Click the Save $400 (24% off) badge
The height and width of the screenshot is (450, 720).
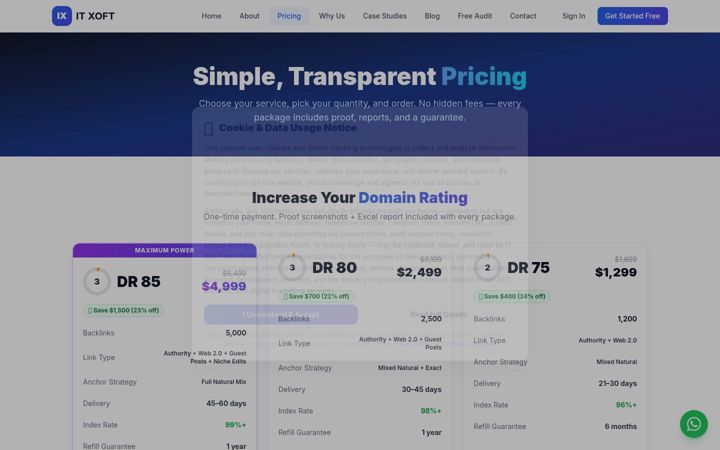pyautogui.click(x=512, y=296)
